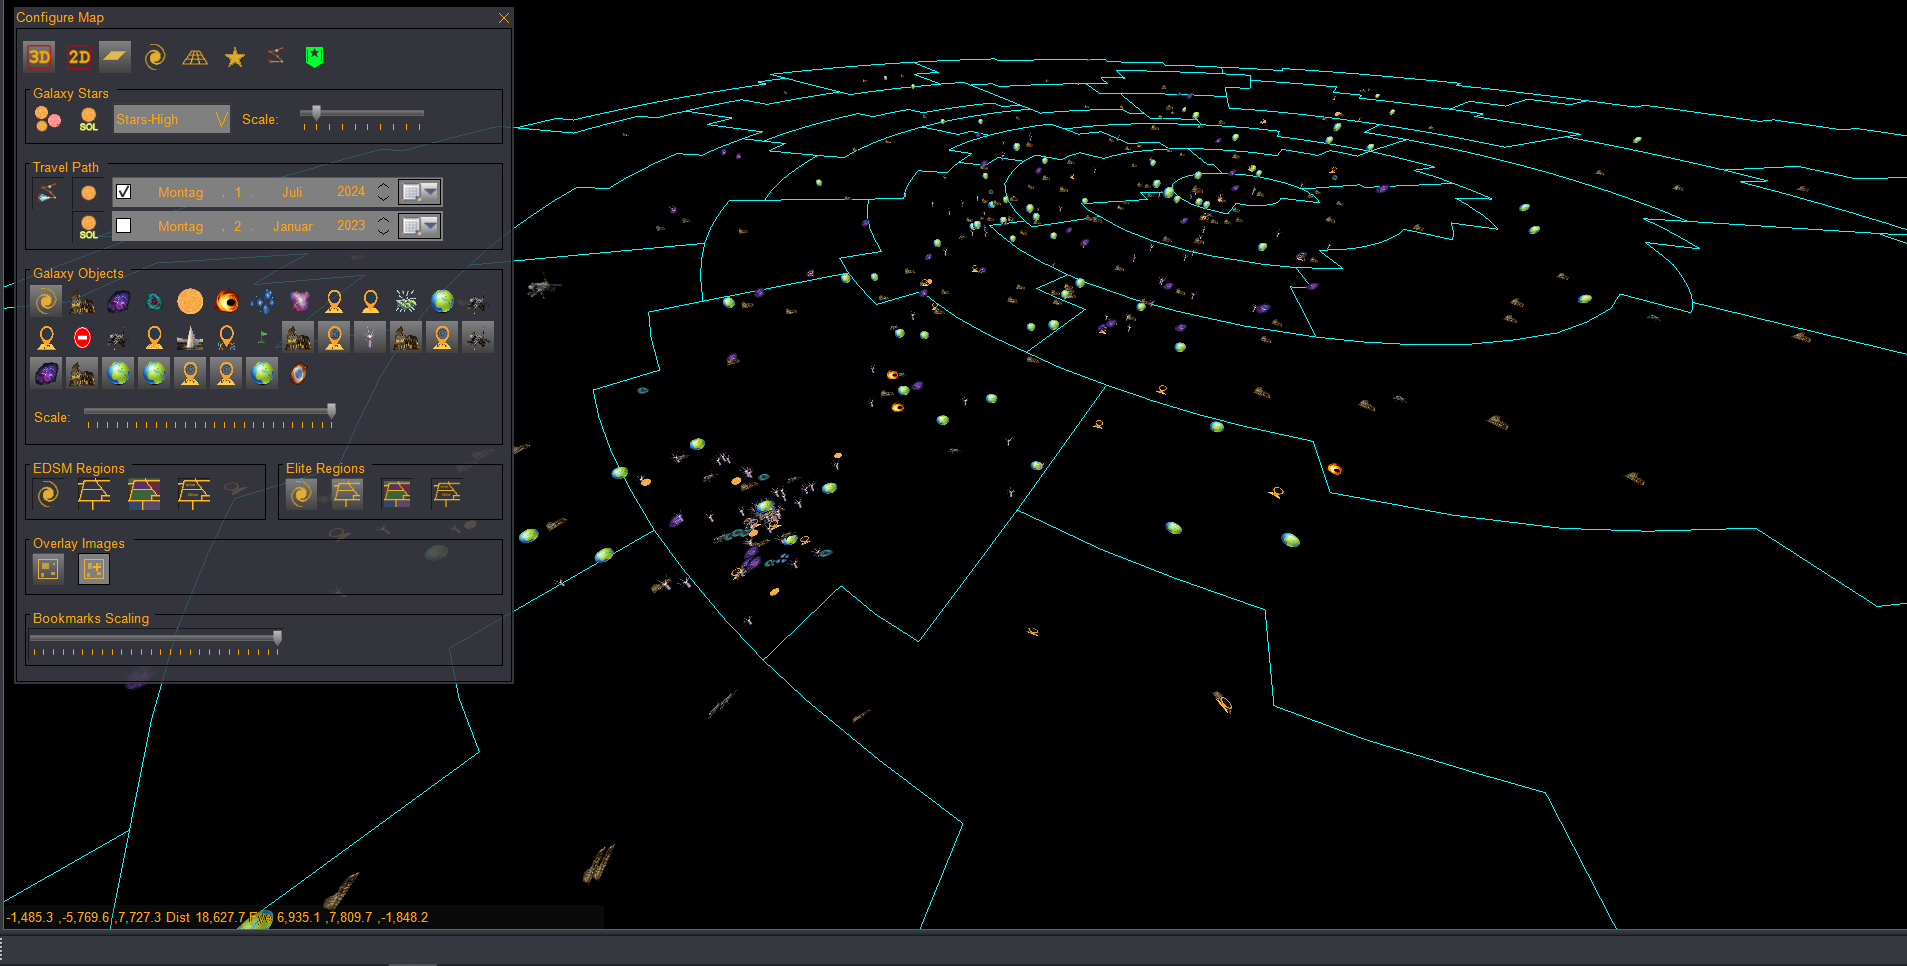The height and width of the screenshot is (966, 1907).
Task: Toggle the EDSM Regions galaxy spiral icon
Action: pyautogui.click(x=47, y=494)
